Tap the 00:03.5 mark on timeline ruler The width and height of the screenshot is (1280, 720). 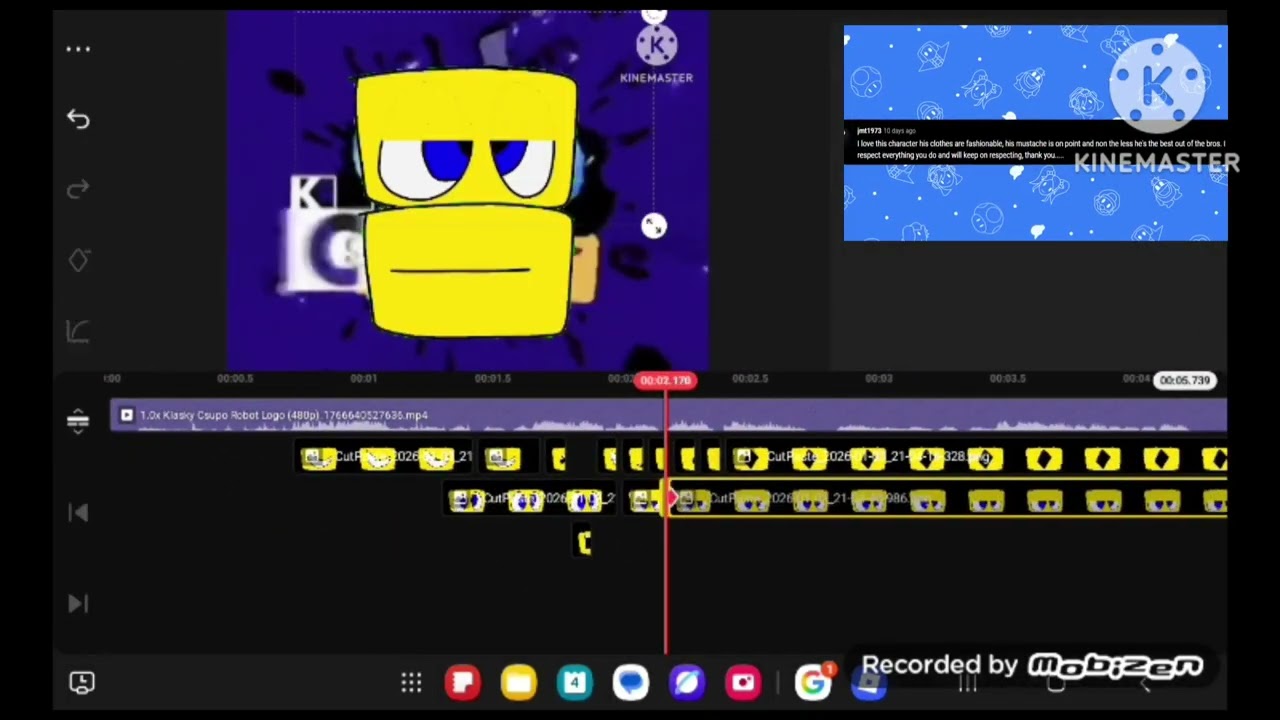1008,379
